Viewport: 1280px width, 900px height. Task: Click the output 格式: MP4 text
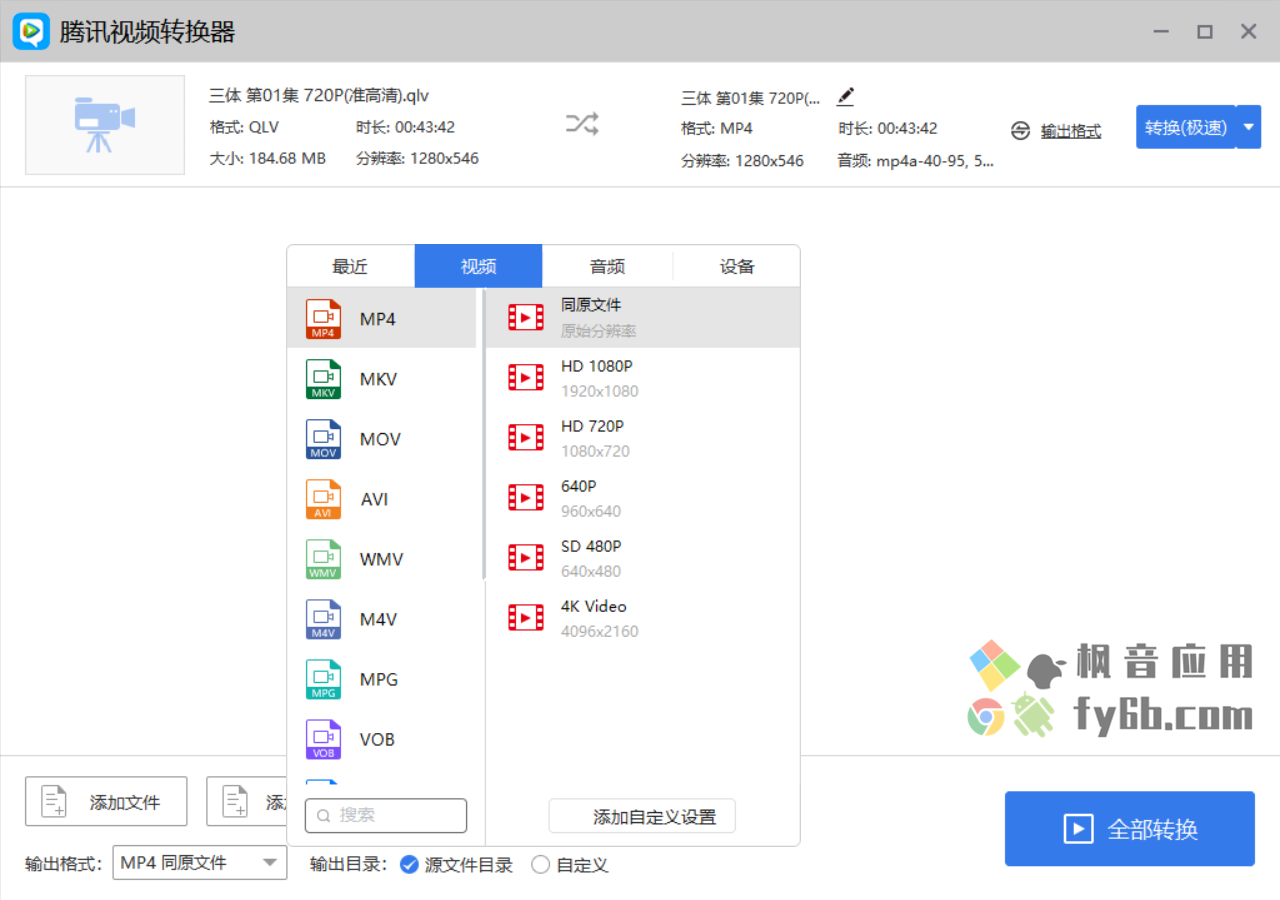pyautogui.click(x=717, y=128)
